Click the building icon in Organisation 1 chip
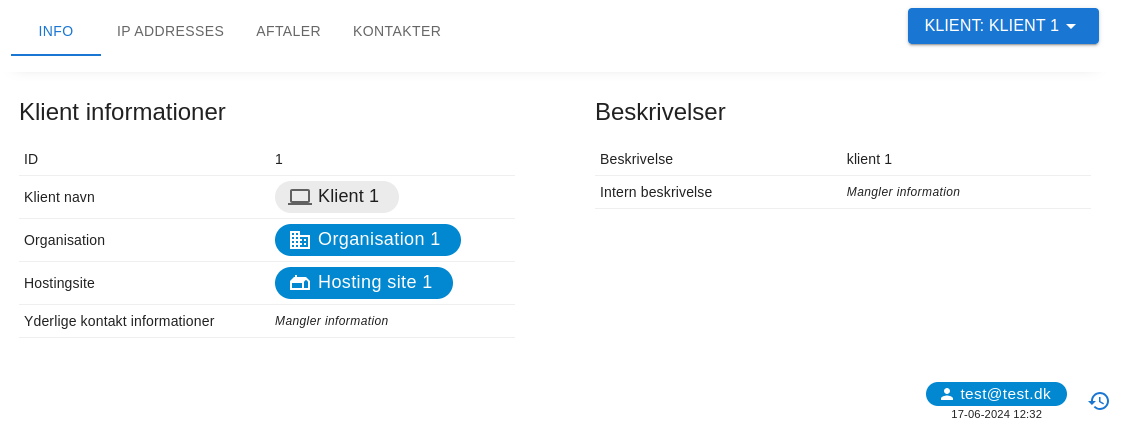The image size is (1126, 431). [x=300, y=240]
